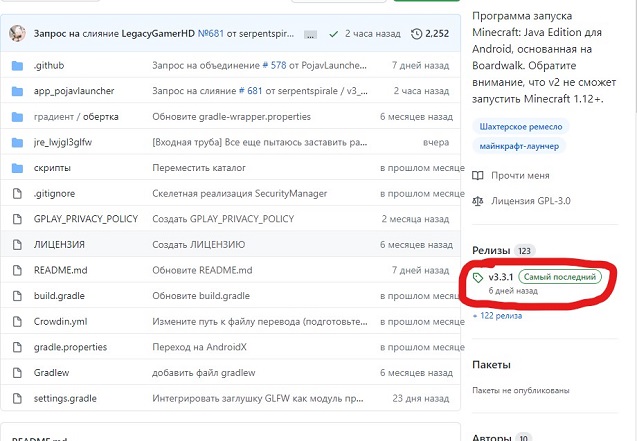637x441 pixels.
Task: Open the + 122 релиза link
Action: pyautogui.click(x=496, y=315)
